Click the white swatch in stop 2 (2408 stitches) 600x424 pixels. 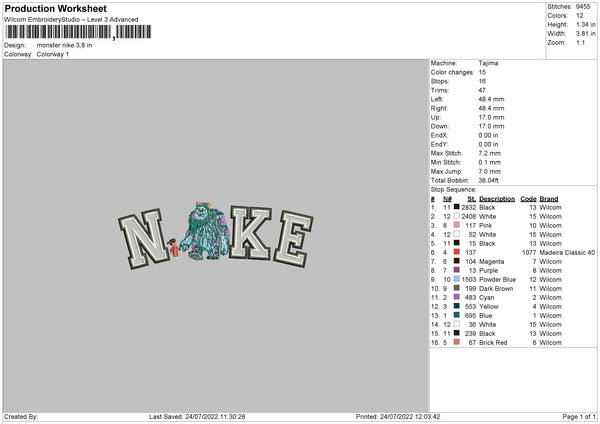pos(457,216)
